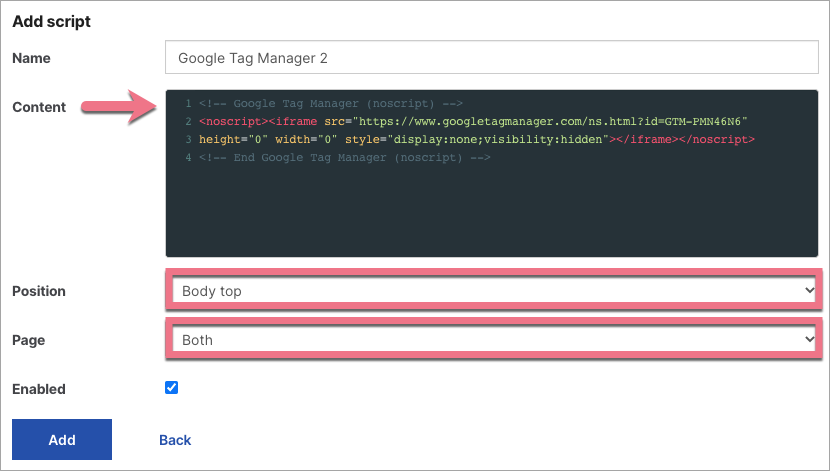Click the Page label
Viewport: 830px width, 471px height.
click(29, 340)
